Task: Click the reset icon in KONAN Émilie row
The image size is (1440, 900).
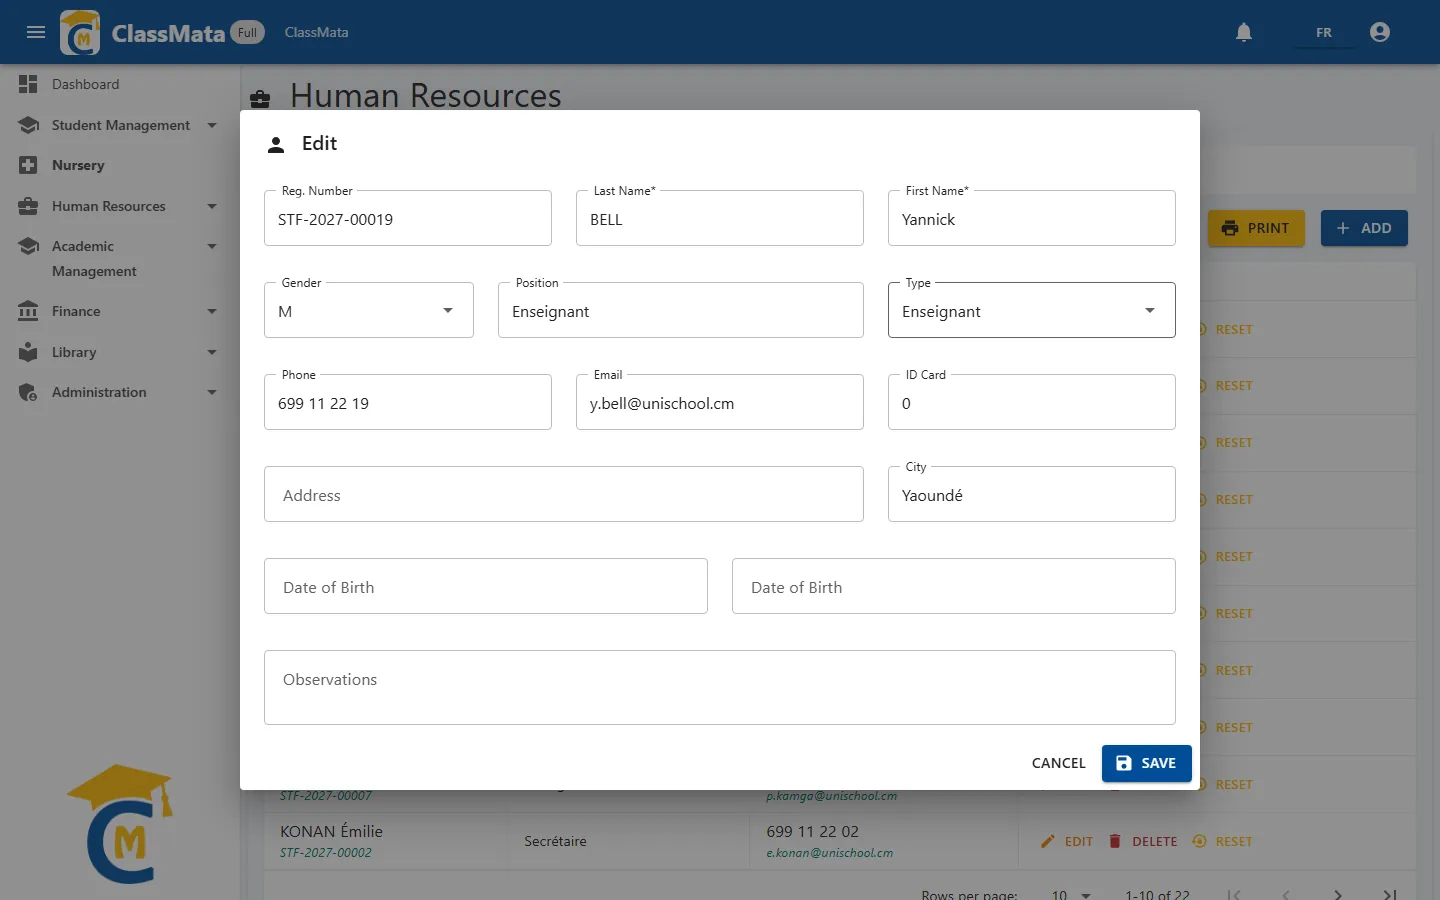Action: point(1199,841)
